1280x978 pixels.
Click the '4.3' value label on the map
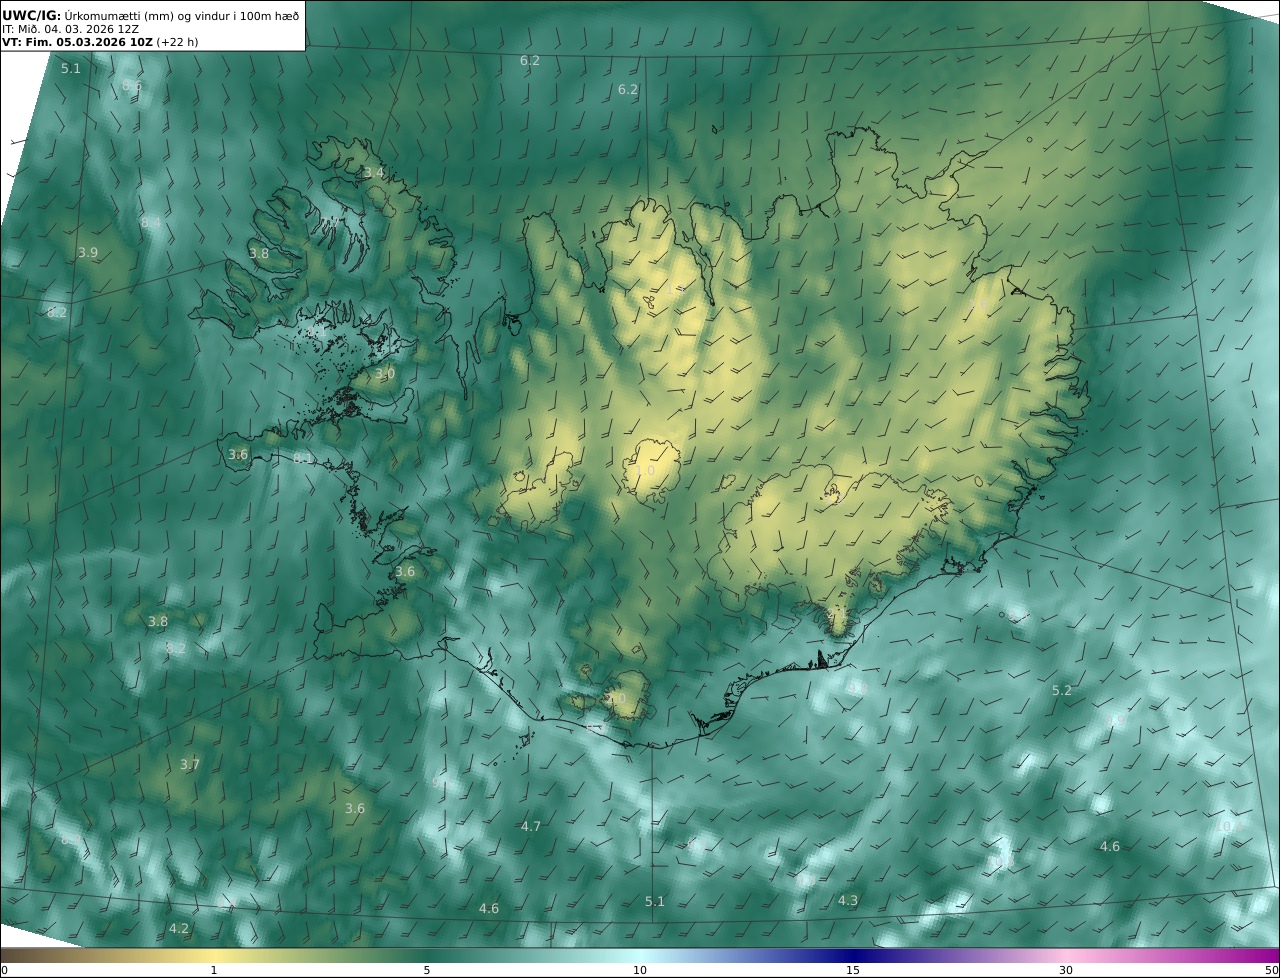pos(848,901)
